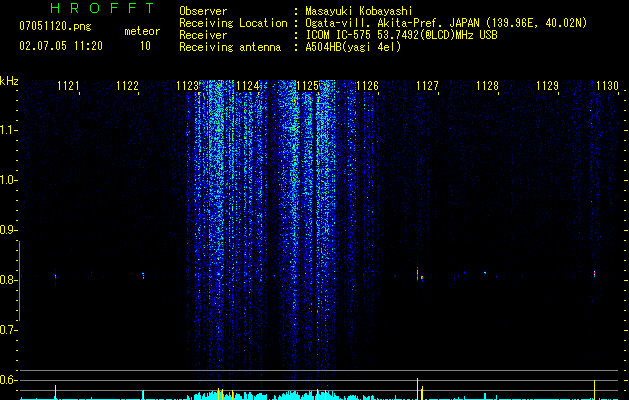Screen dimensions: 629x400
Task: Select observer name Masayuki Kobayashi
Action: tap(358, 11)
